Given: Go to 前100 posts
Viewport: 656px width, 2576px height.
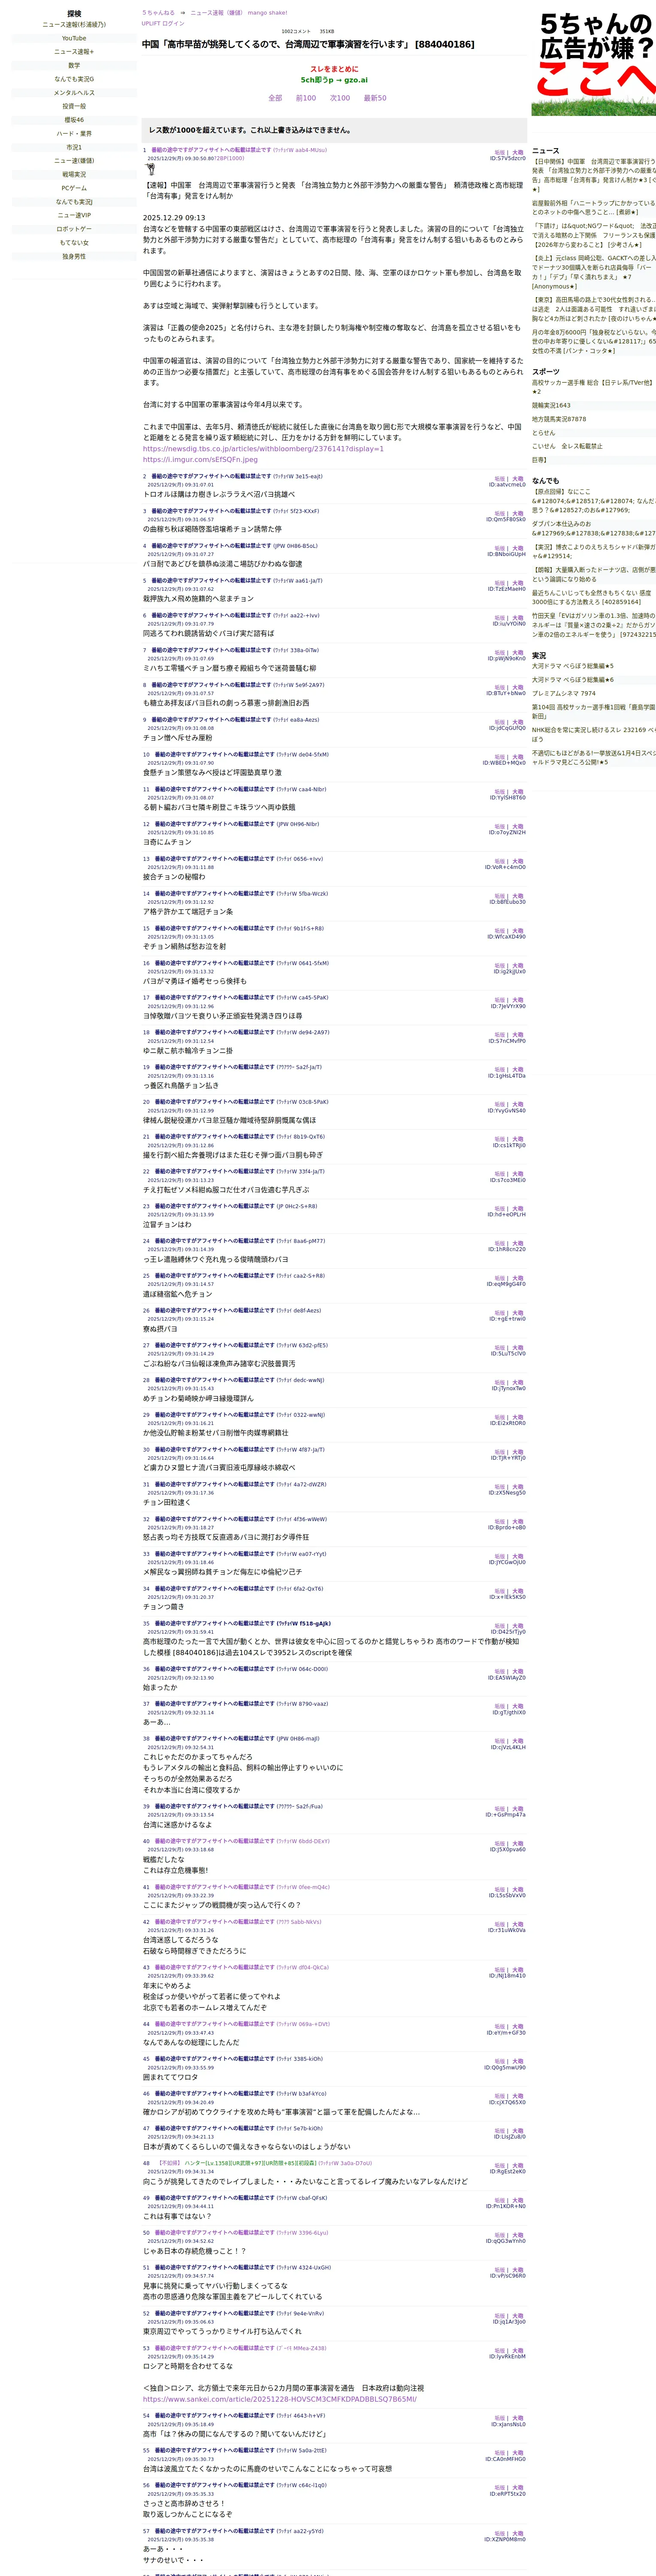Looking at the screenshot, I should tap(305, 98).
